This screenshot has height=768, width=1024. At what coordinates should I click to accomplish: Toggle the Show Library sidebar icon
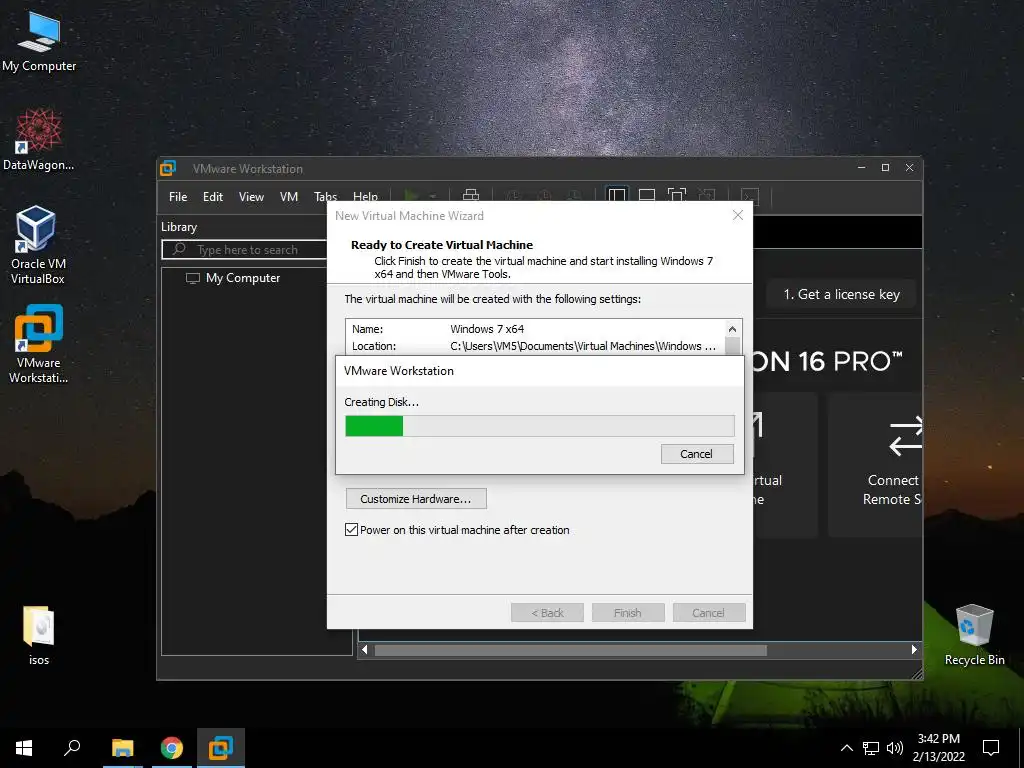616,195
